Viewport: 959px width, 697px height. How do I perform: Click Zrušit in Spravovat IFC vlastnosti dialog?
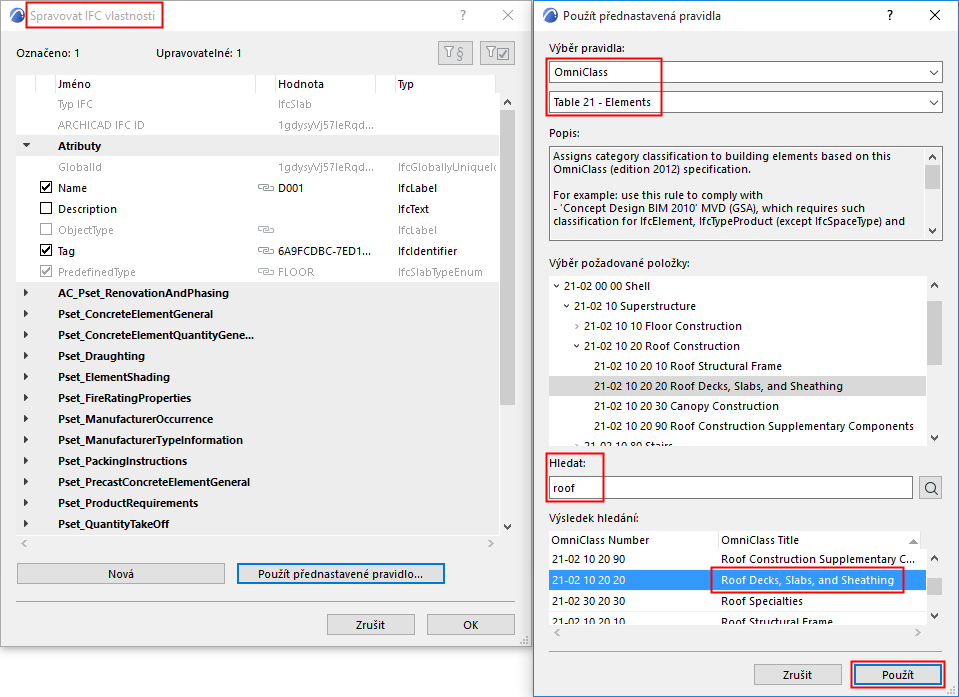371,625
